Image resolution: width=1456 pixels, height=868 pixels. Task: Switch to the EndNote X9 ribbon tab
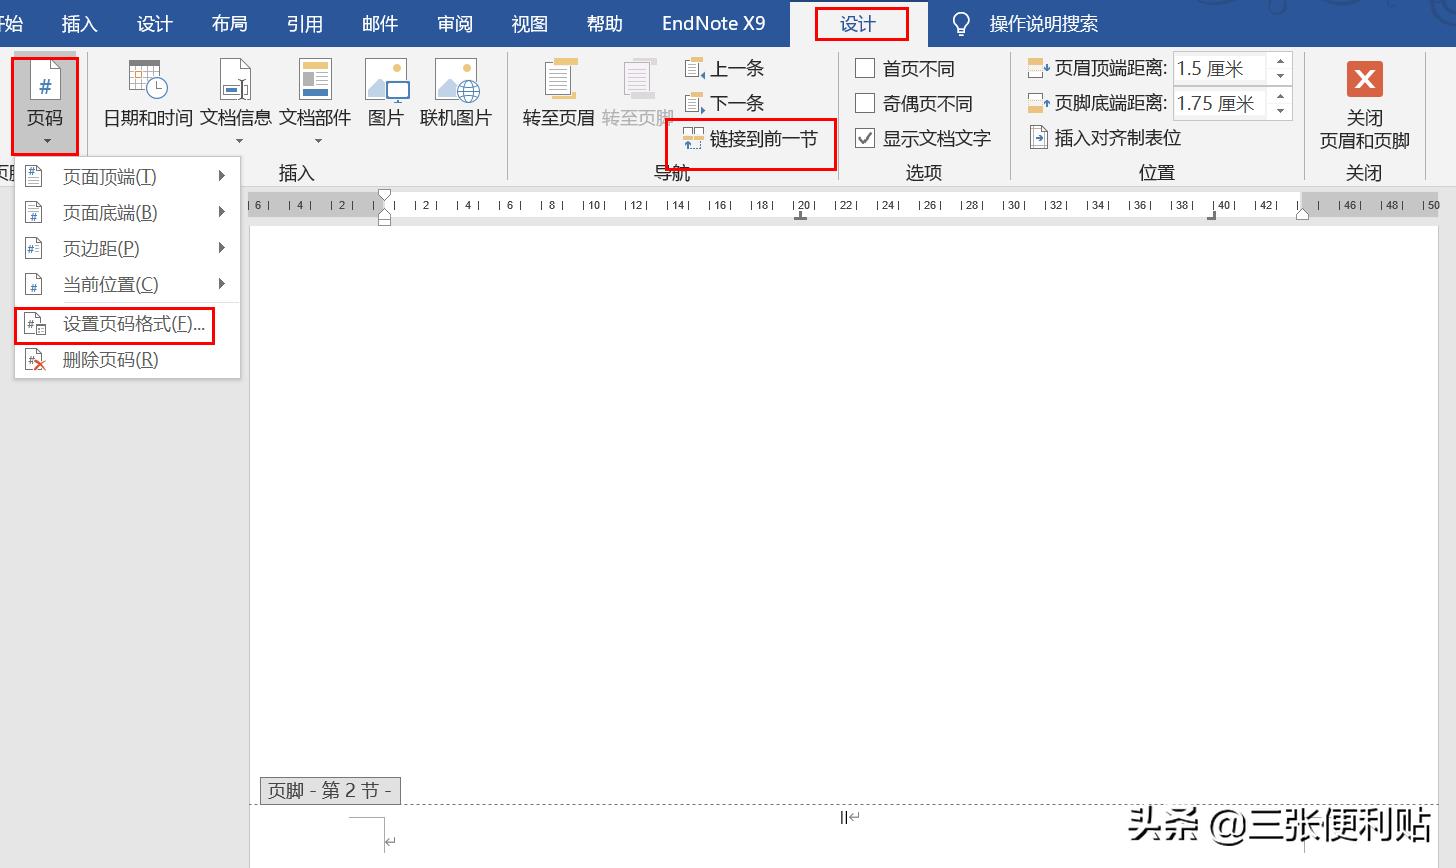[712, 22]
